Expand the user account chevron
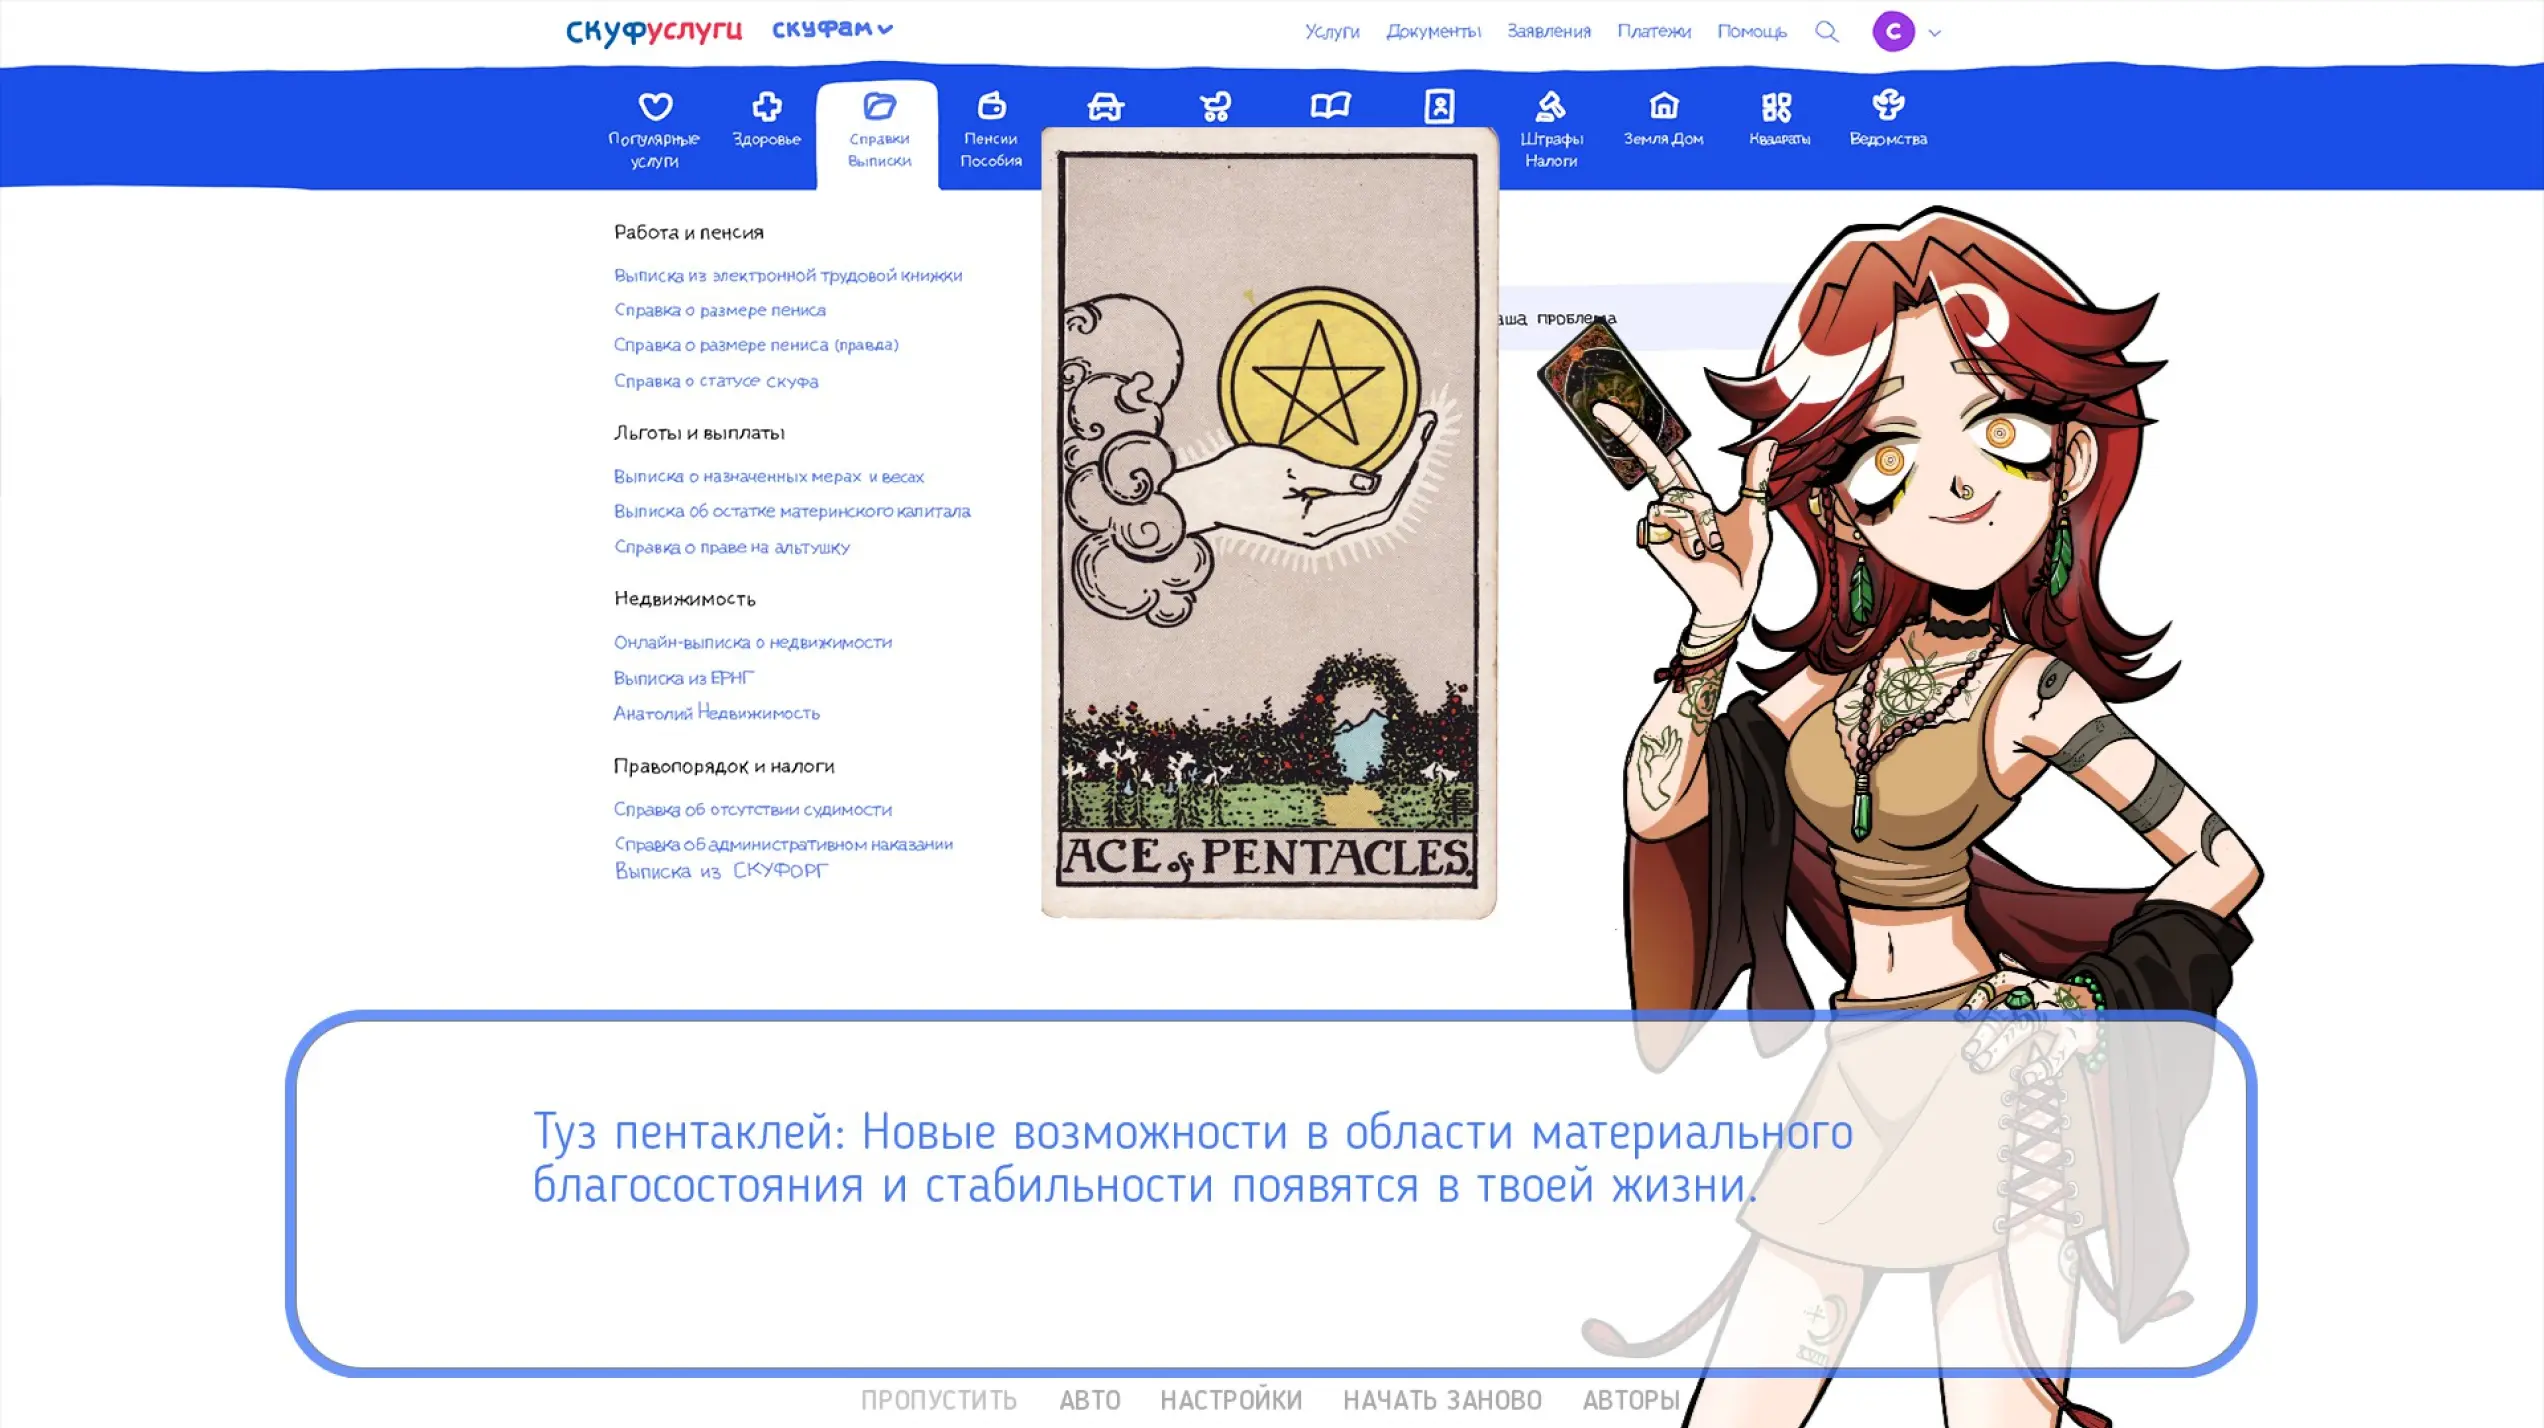Viewport: 2544px width, 1428px height. pos(1935,33)
